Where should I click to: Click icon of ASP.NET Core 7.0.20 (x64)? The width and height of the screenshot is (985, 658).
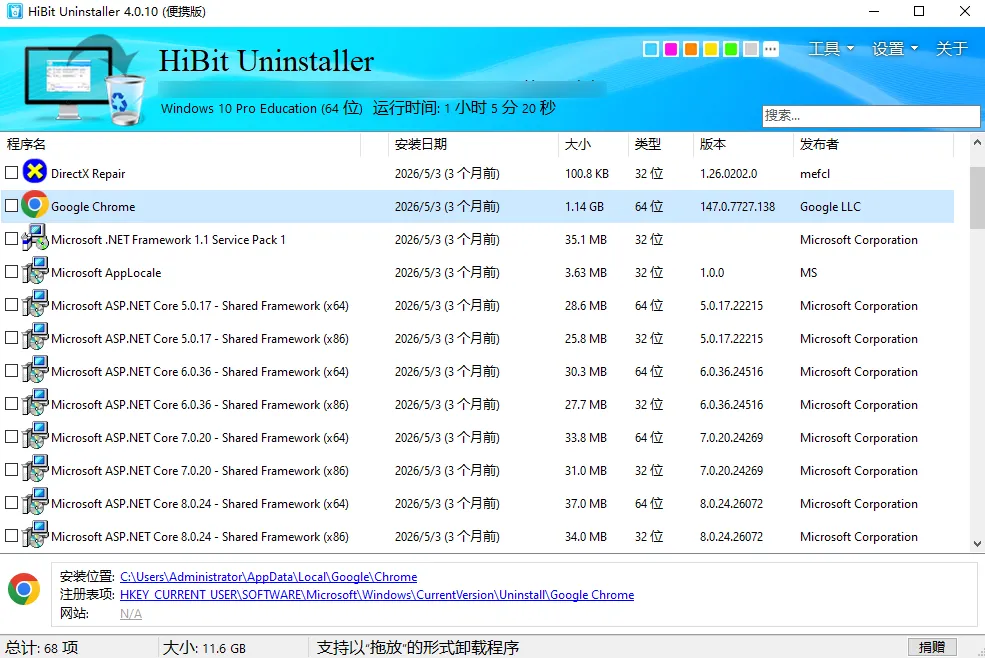click(x=35, y=436)
